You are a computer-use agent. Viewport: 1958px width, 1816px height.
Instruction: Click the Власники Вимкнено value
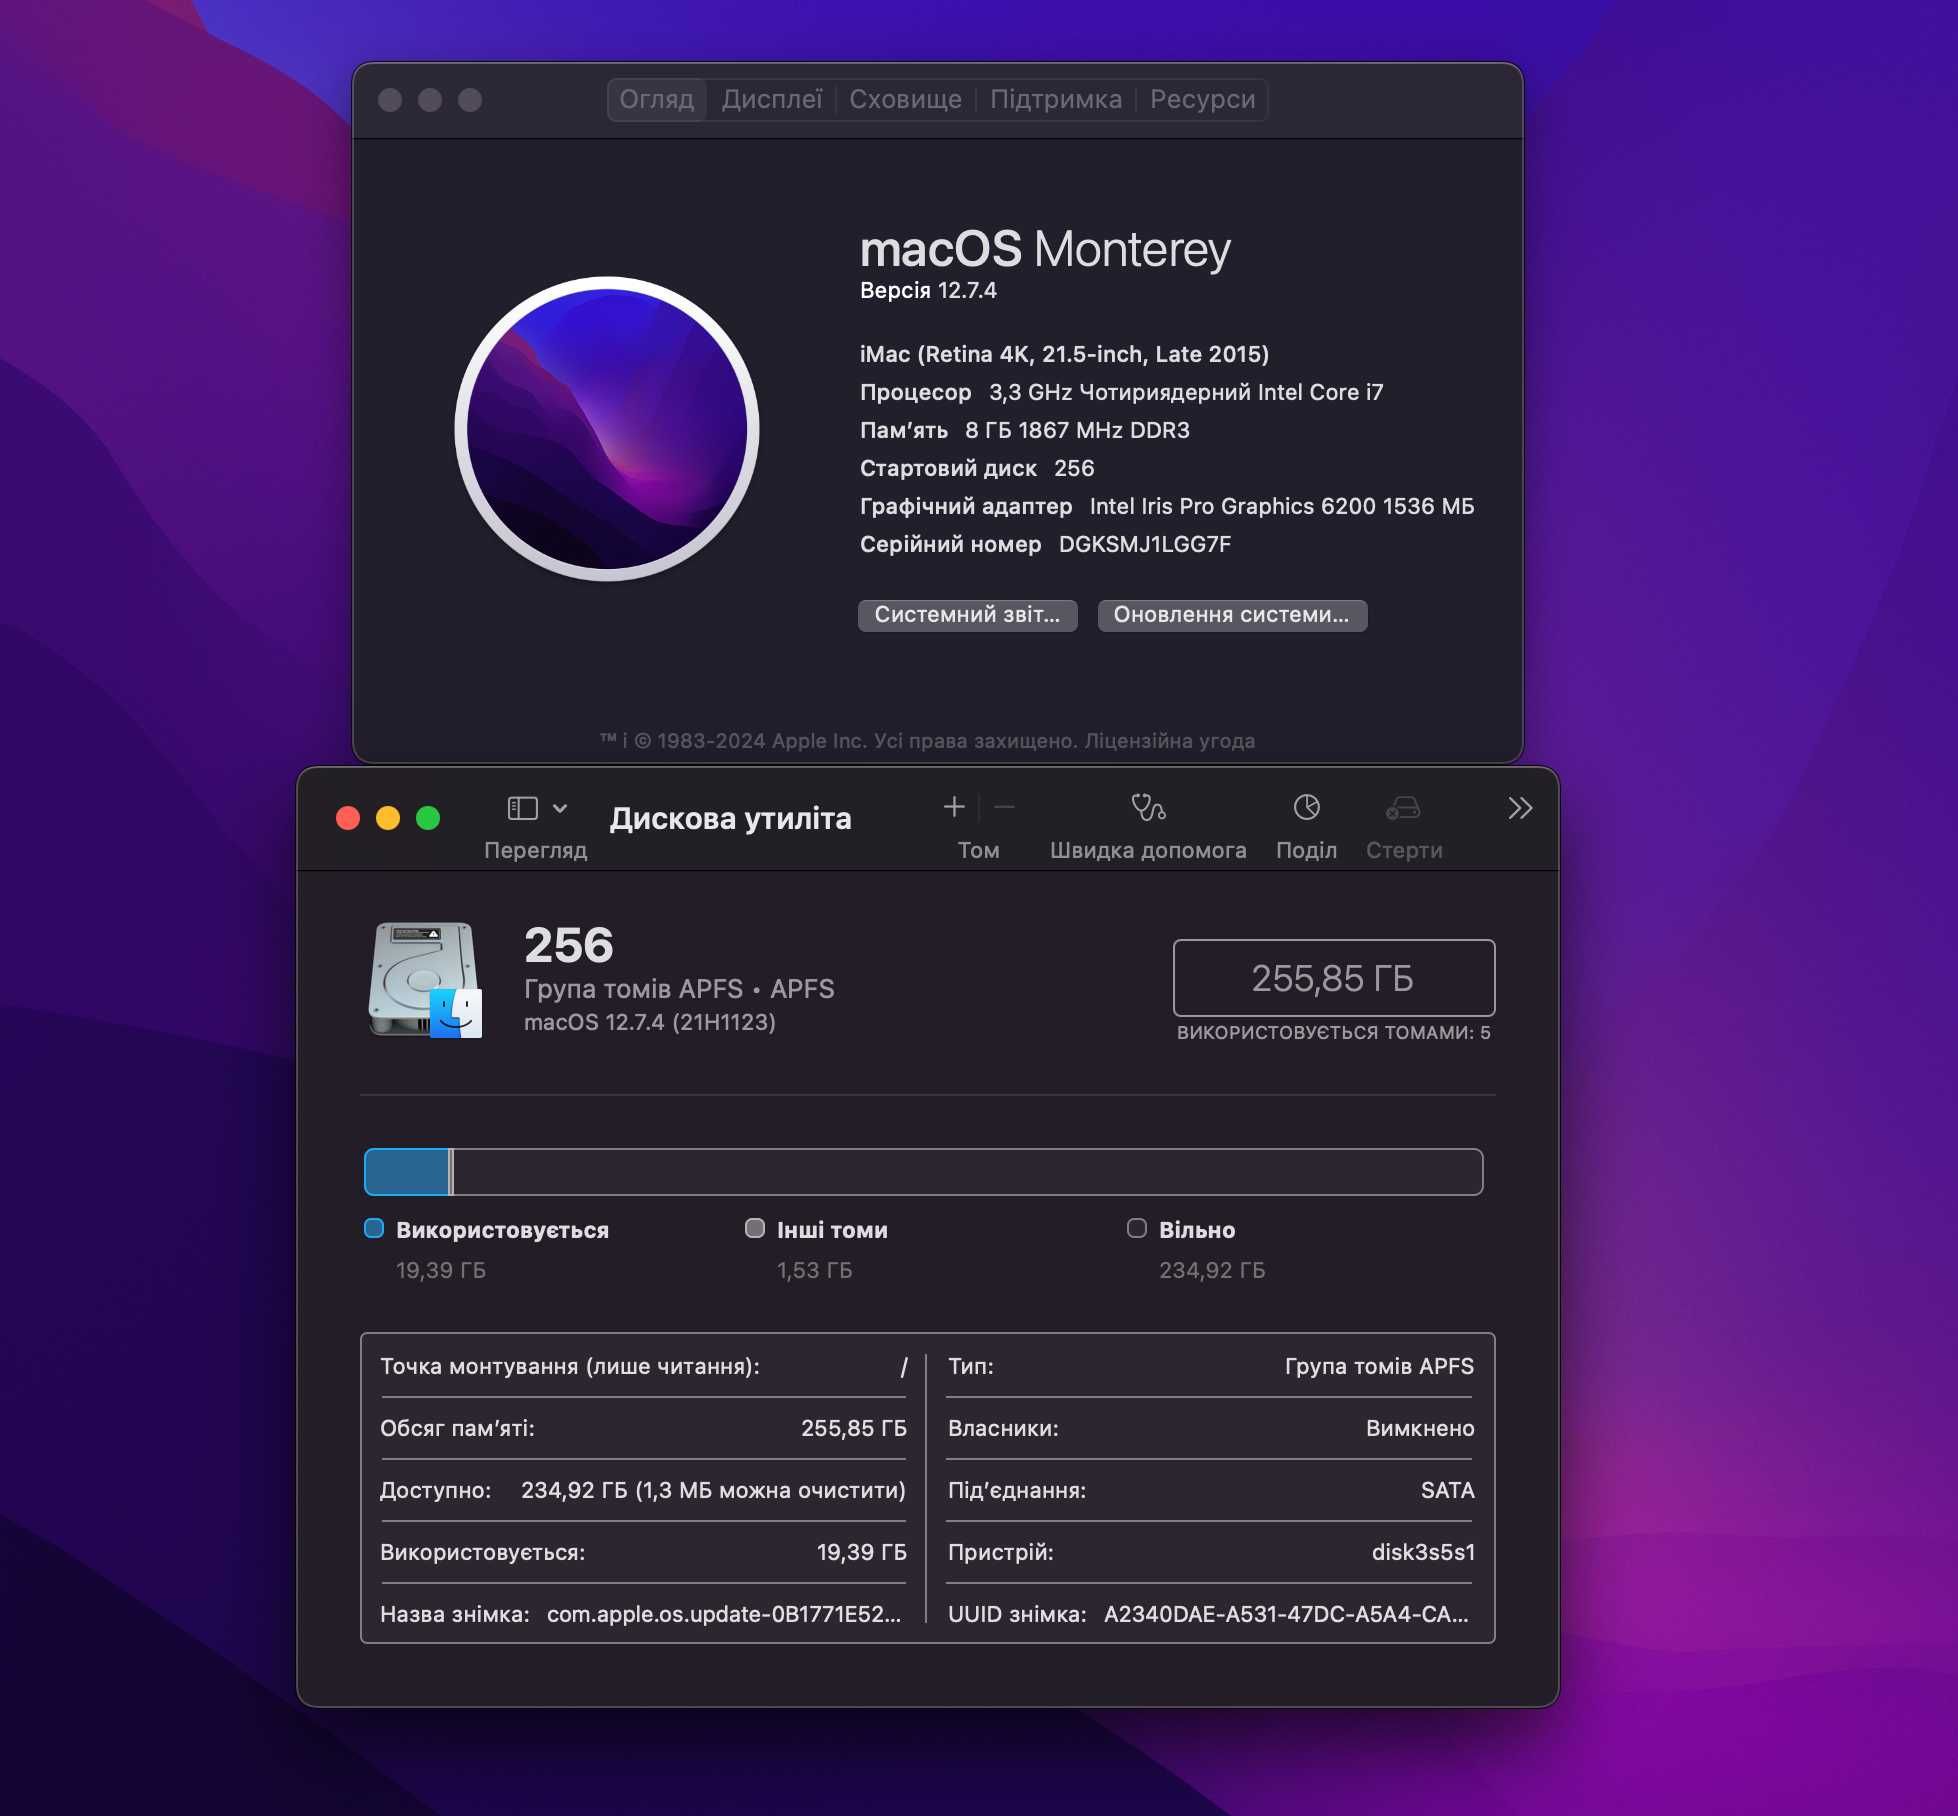[x=1420, y=1428]
